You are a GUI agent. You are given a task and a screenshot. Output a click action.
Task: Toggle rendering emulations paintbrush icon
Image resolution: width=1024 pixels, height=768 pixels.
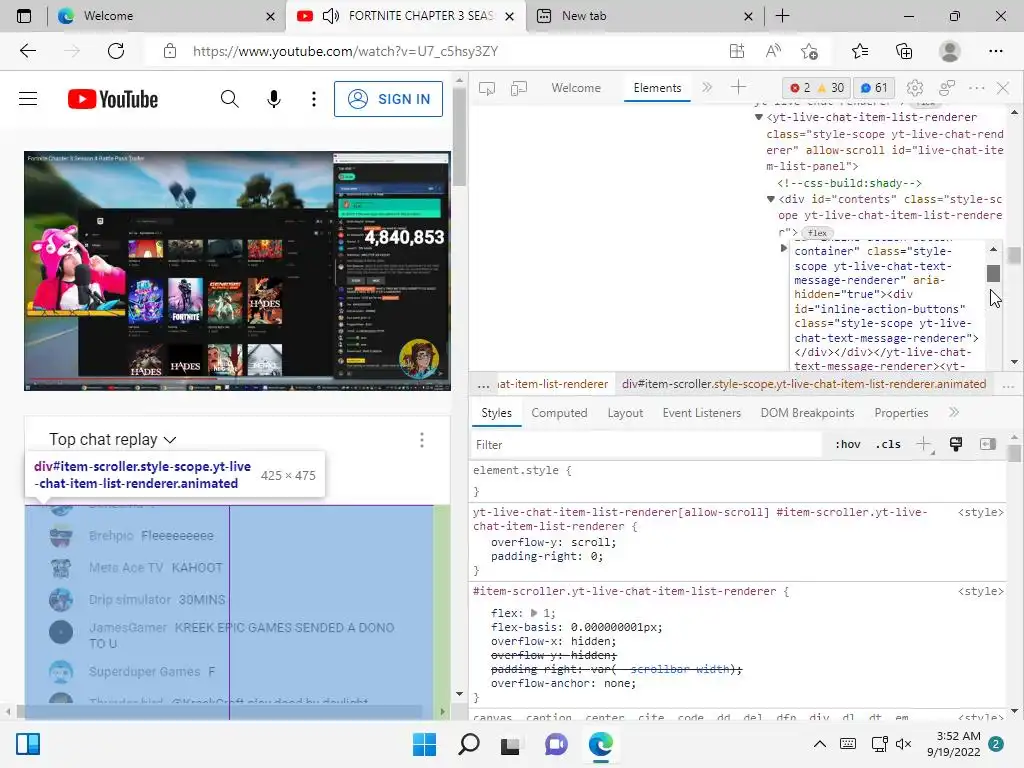[956, 445]
